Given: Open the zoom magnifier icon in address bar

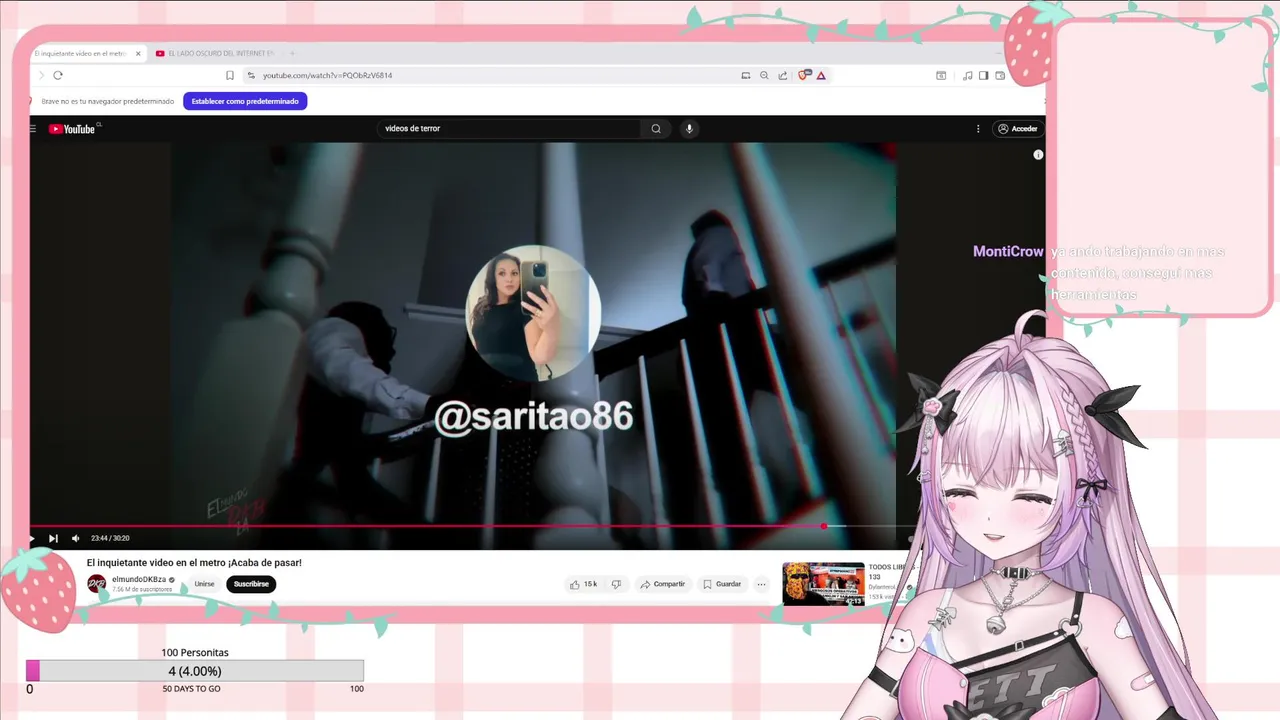Looking at the screenshot, I should point(764,75).
